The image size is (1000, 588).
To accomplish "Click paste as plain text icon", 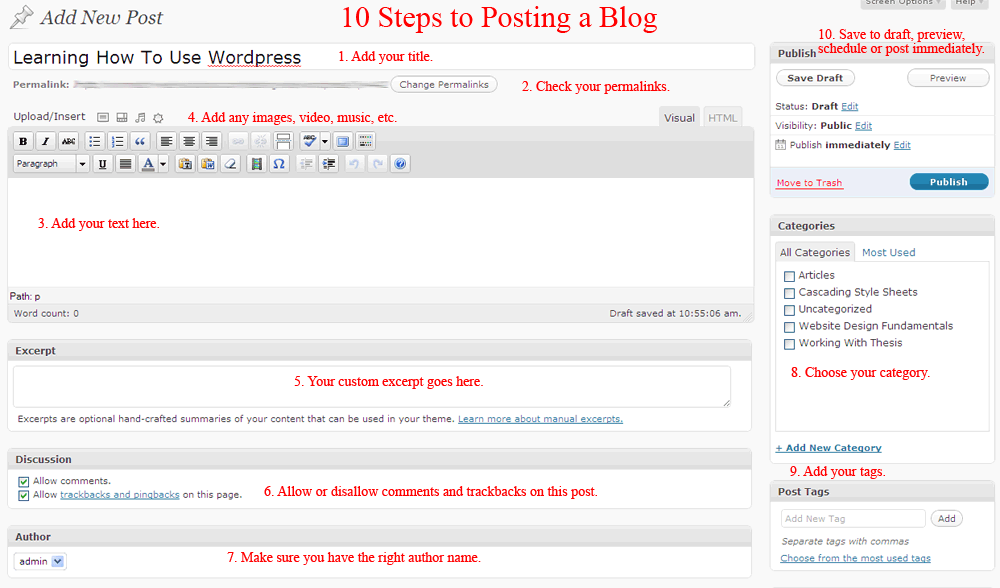I will click(x=185, y=164).
